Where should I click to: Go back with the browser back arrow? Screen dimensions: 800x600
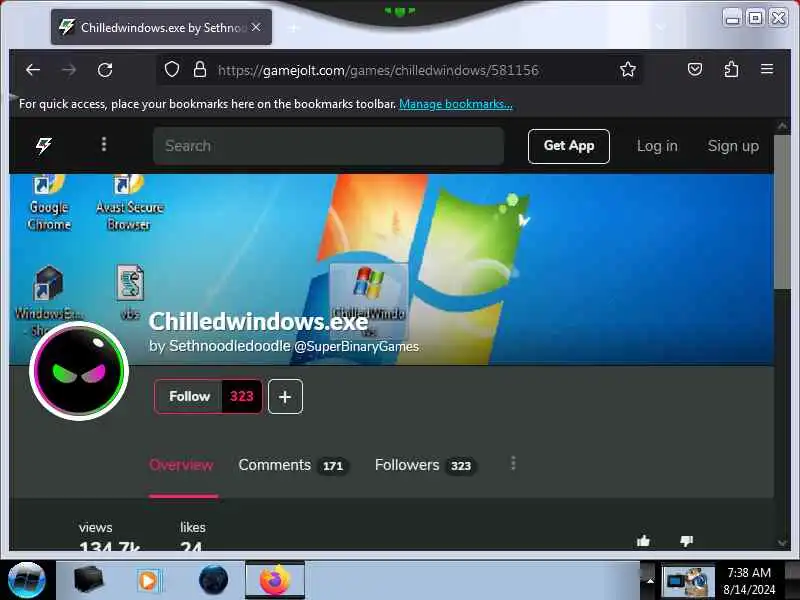pyautogui.click(x=33, y=70)
